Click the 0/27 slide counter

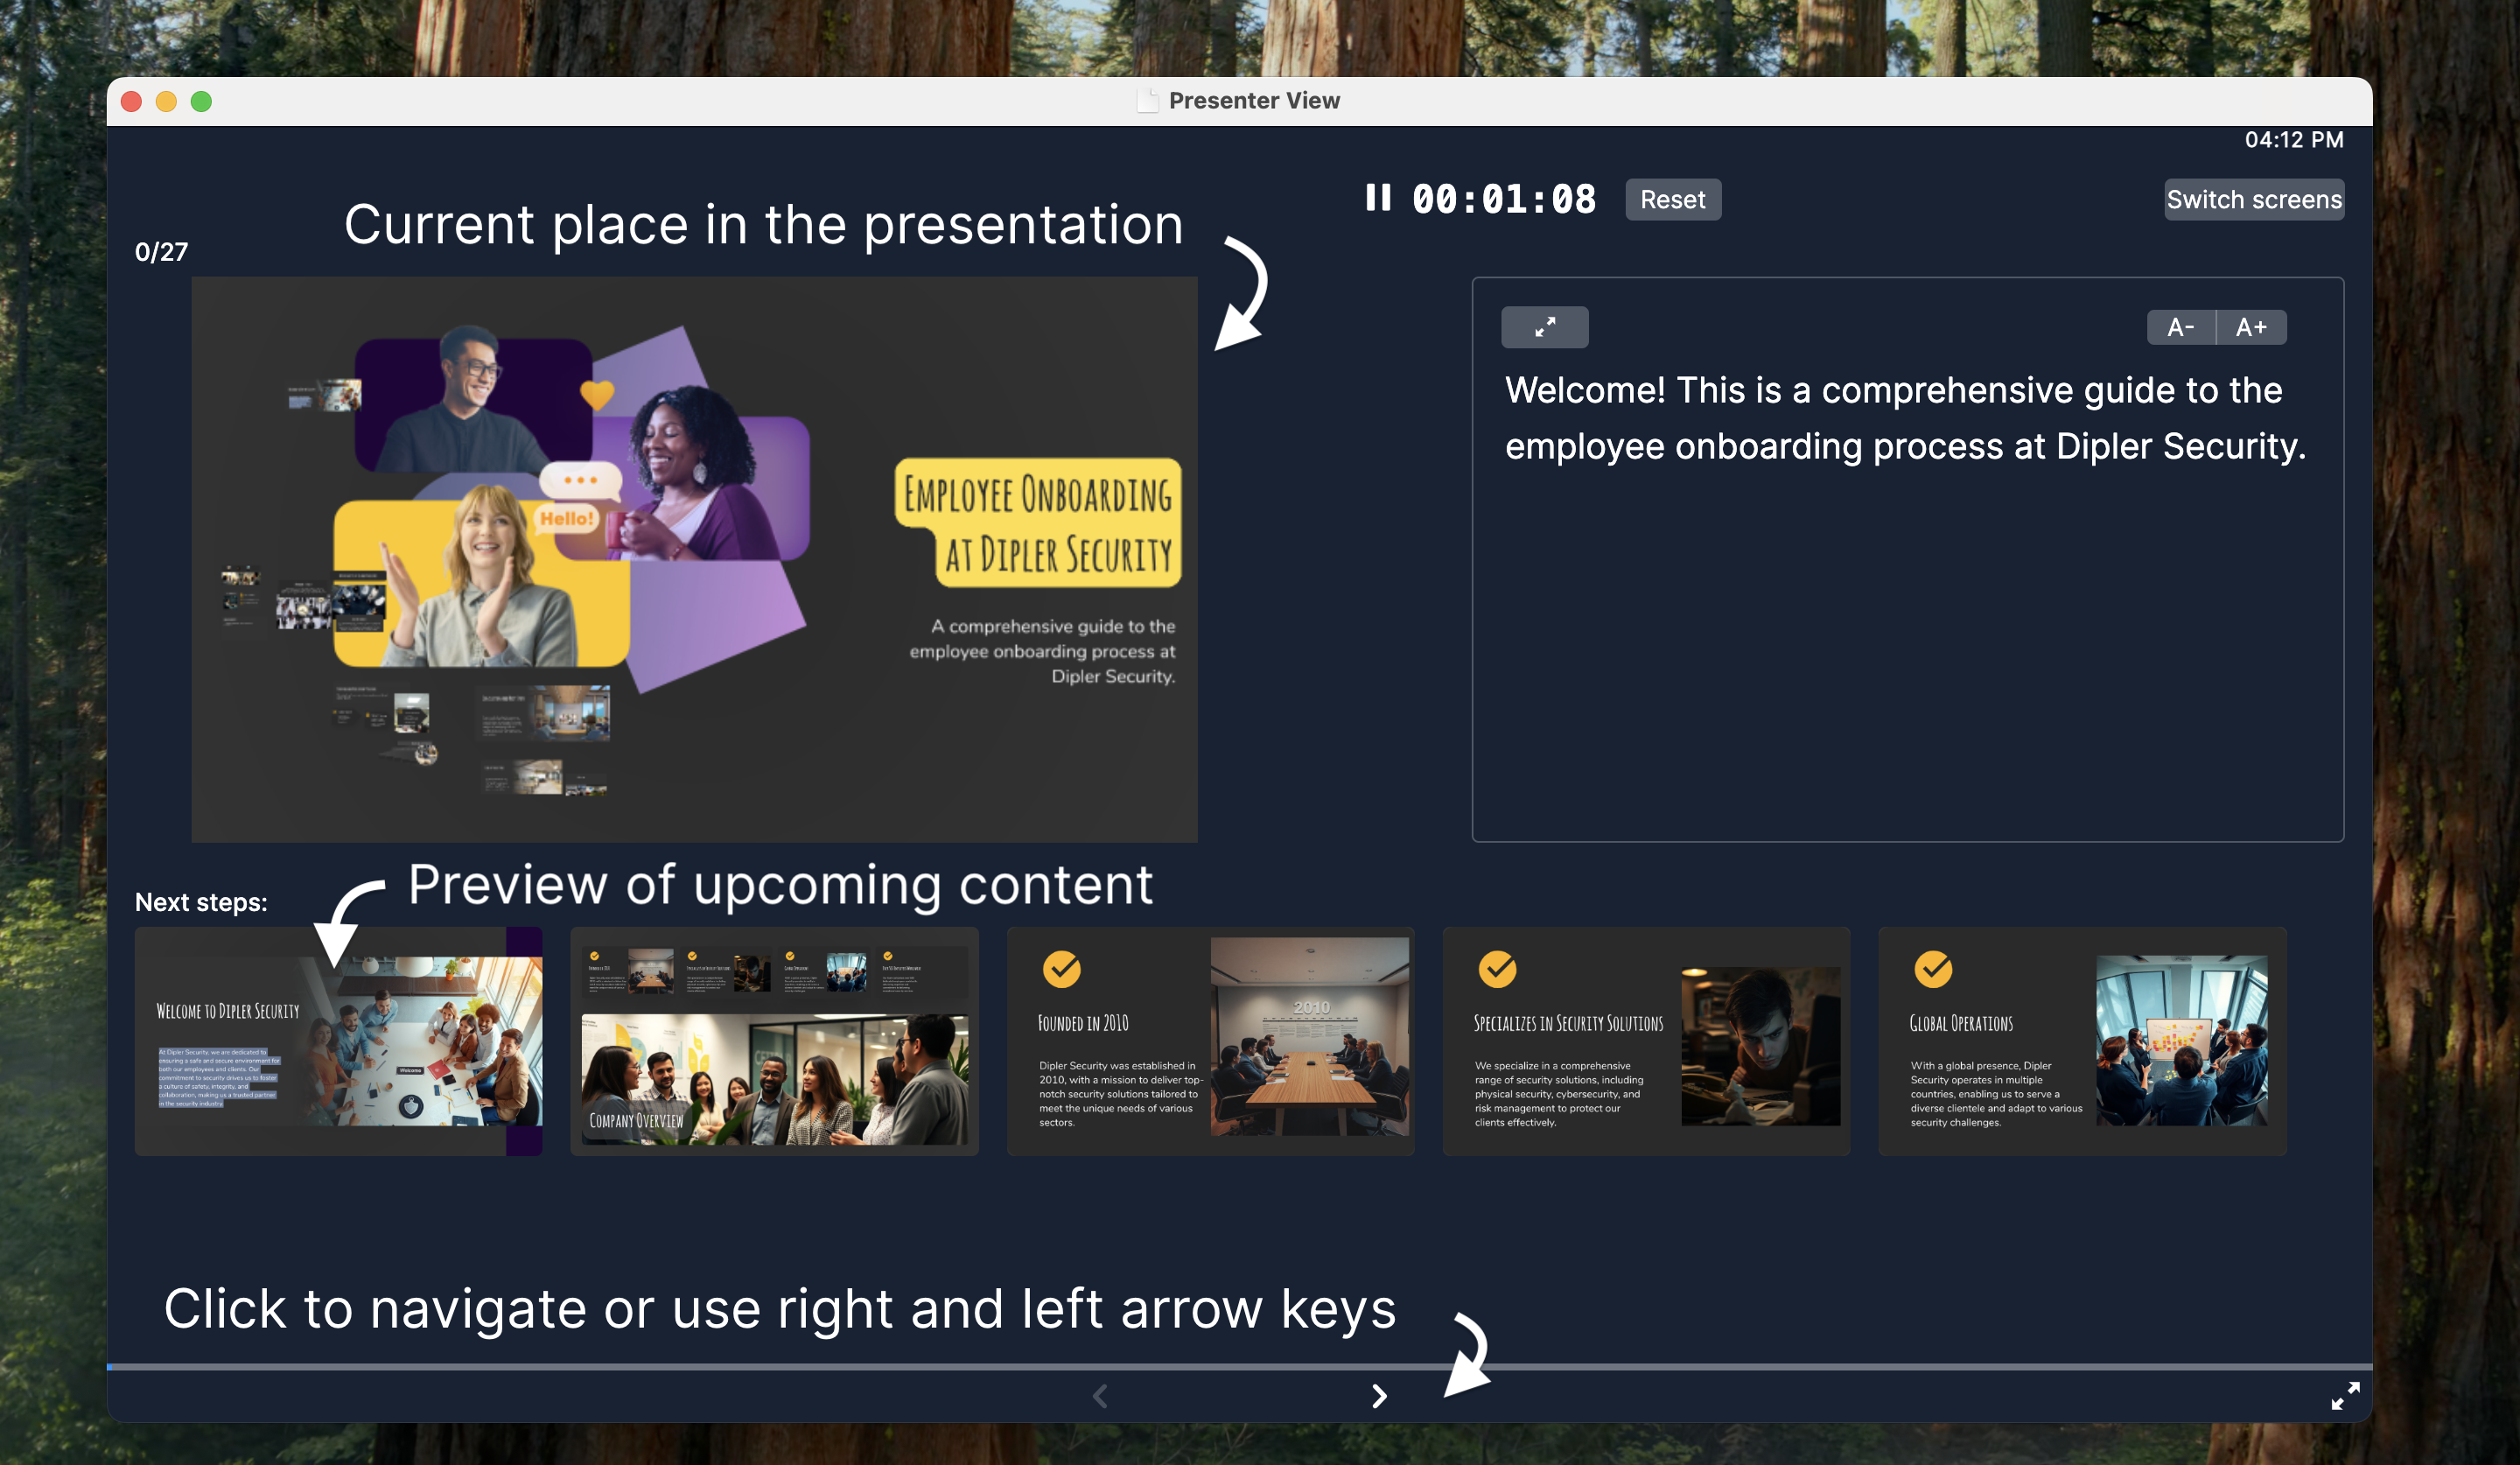161,252
